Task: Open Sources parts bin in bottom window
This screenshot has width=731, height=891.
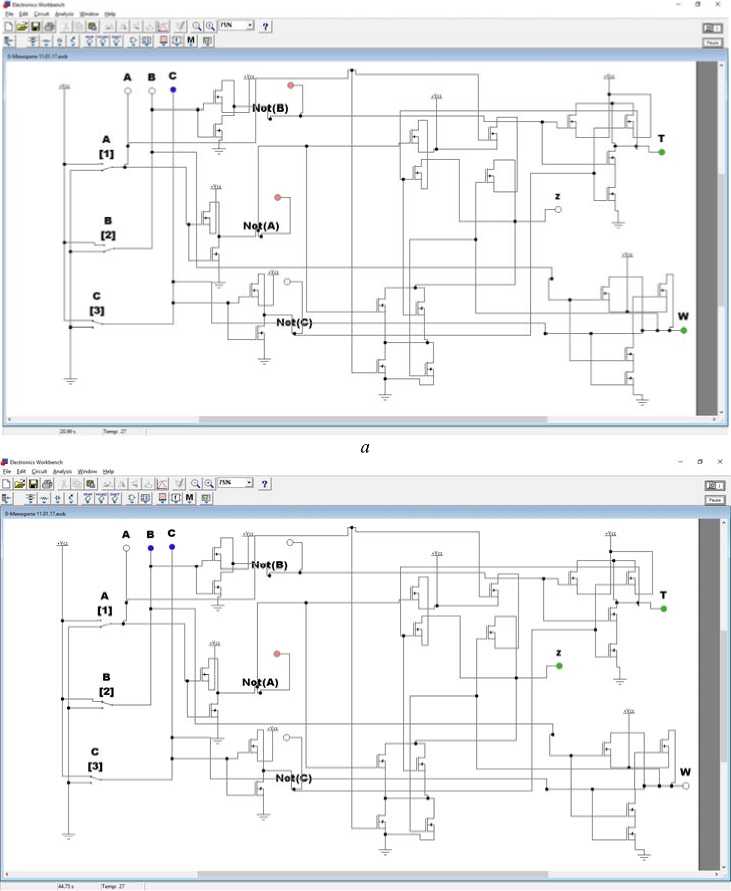Action: [x=30, y=498]
